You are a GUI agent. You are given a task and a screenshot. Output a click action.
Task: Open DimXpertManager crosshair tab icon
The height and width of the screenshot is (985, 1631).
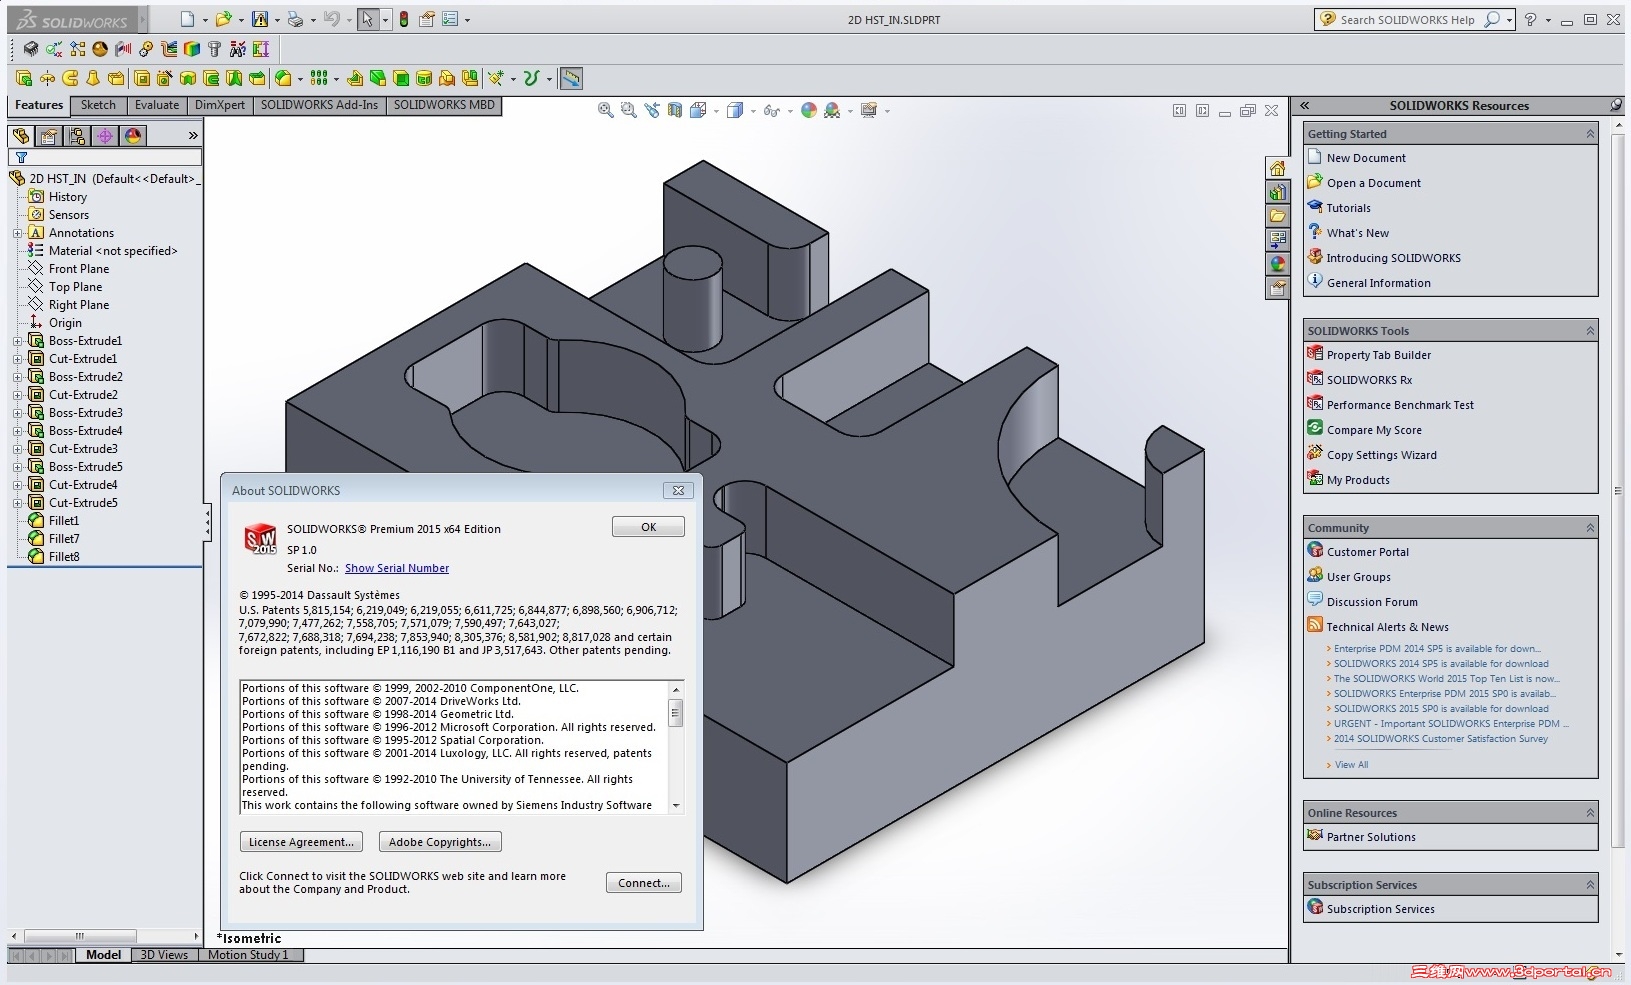coord(105,136)
